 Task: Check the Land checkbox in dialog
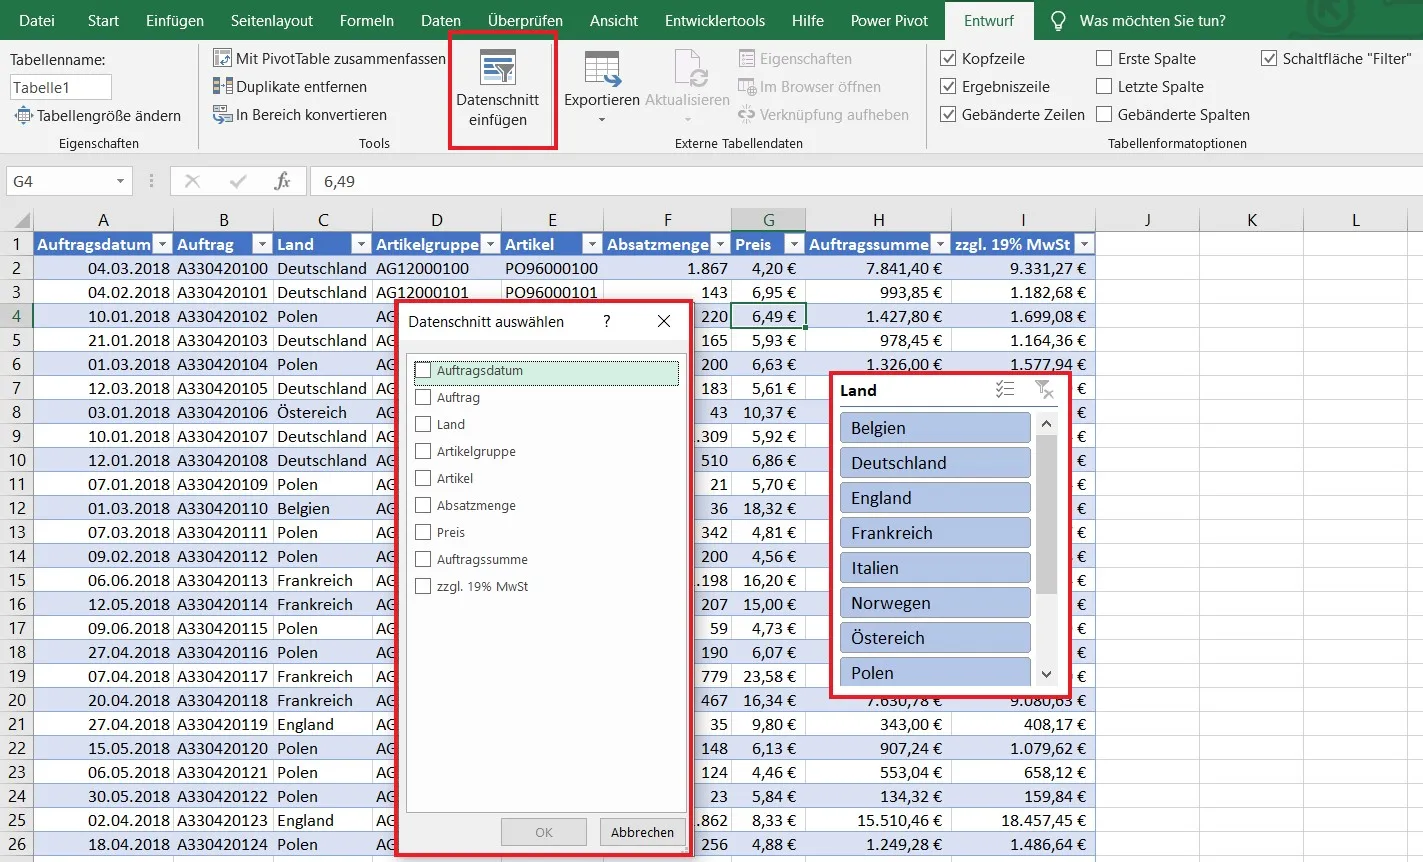coord(423,424)
